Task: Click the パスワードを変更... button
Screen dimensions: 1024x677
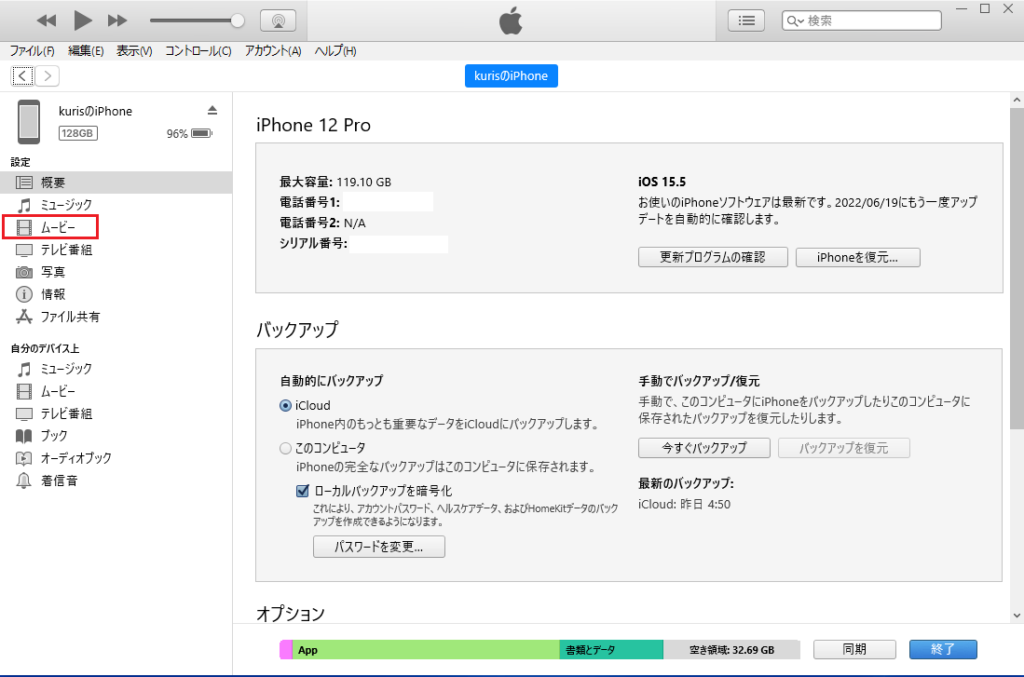Action: coord(379,546)
